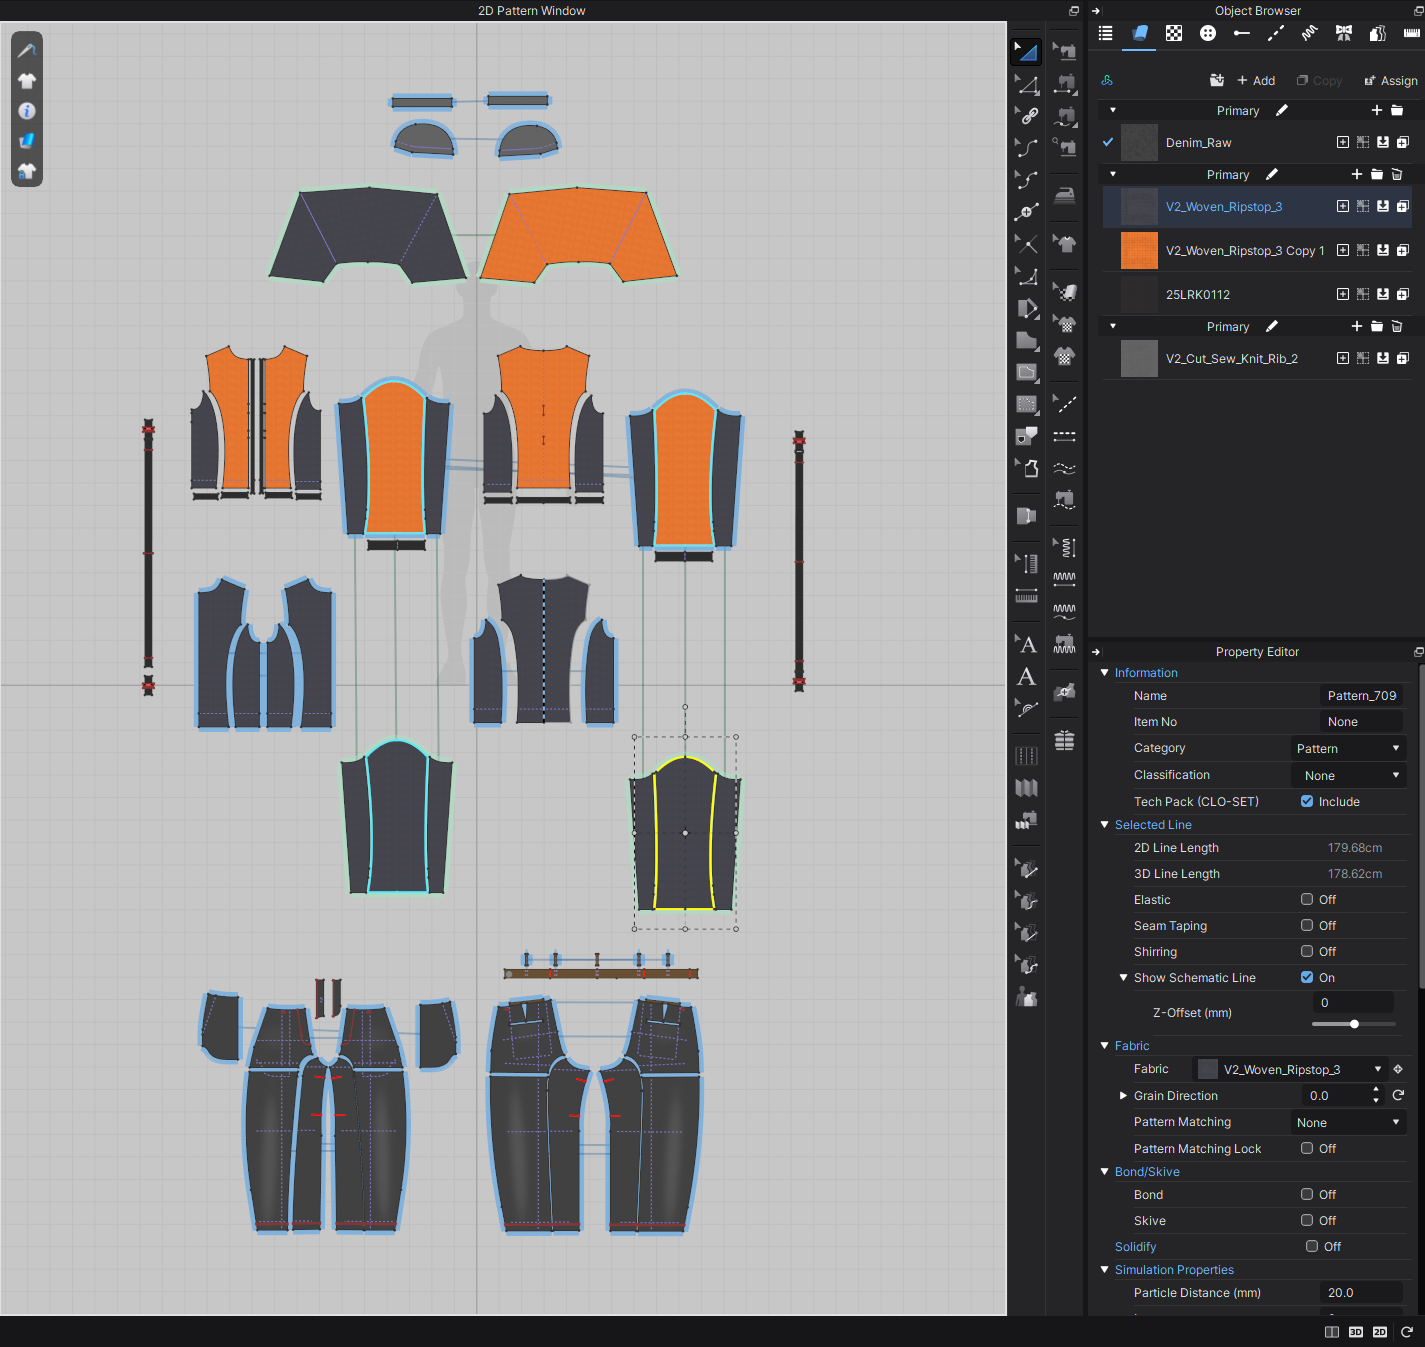Select the Transform Pattern arrow tool

click(1026, 52)
